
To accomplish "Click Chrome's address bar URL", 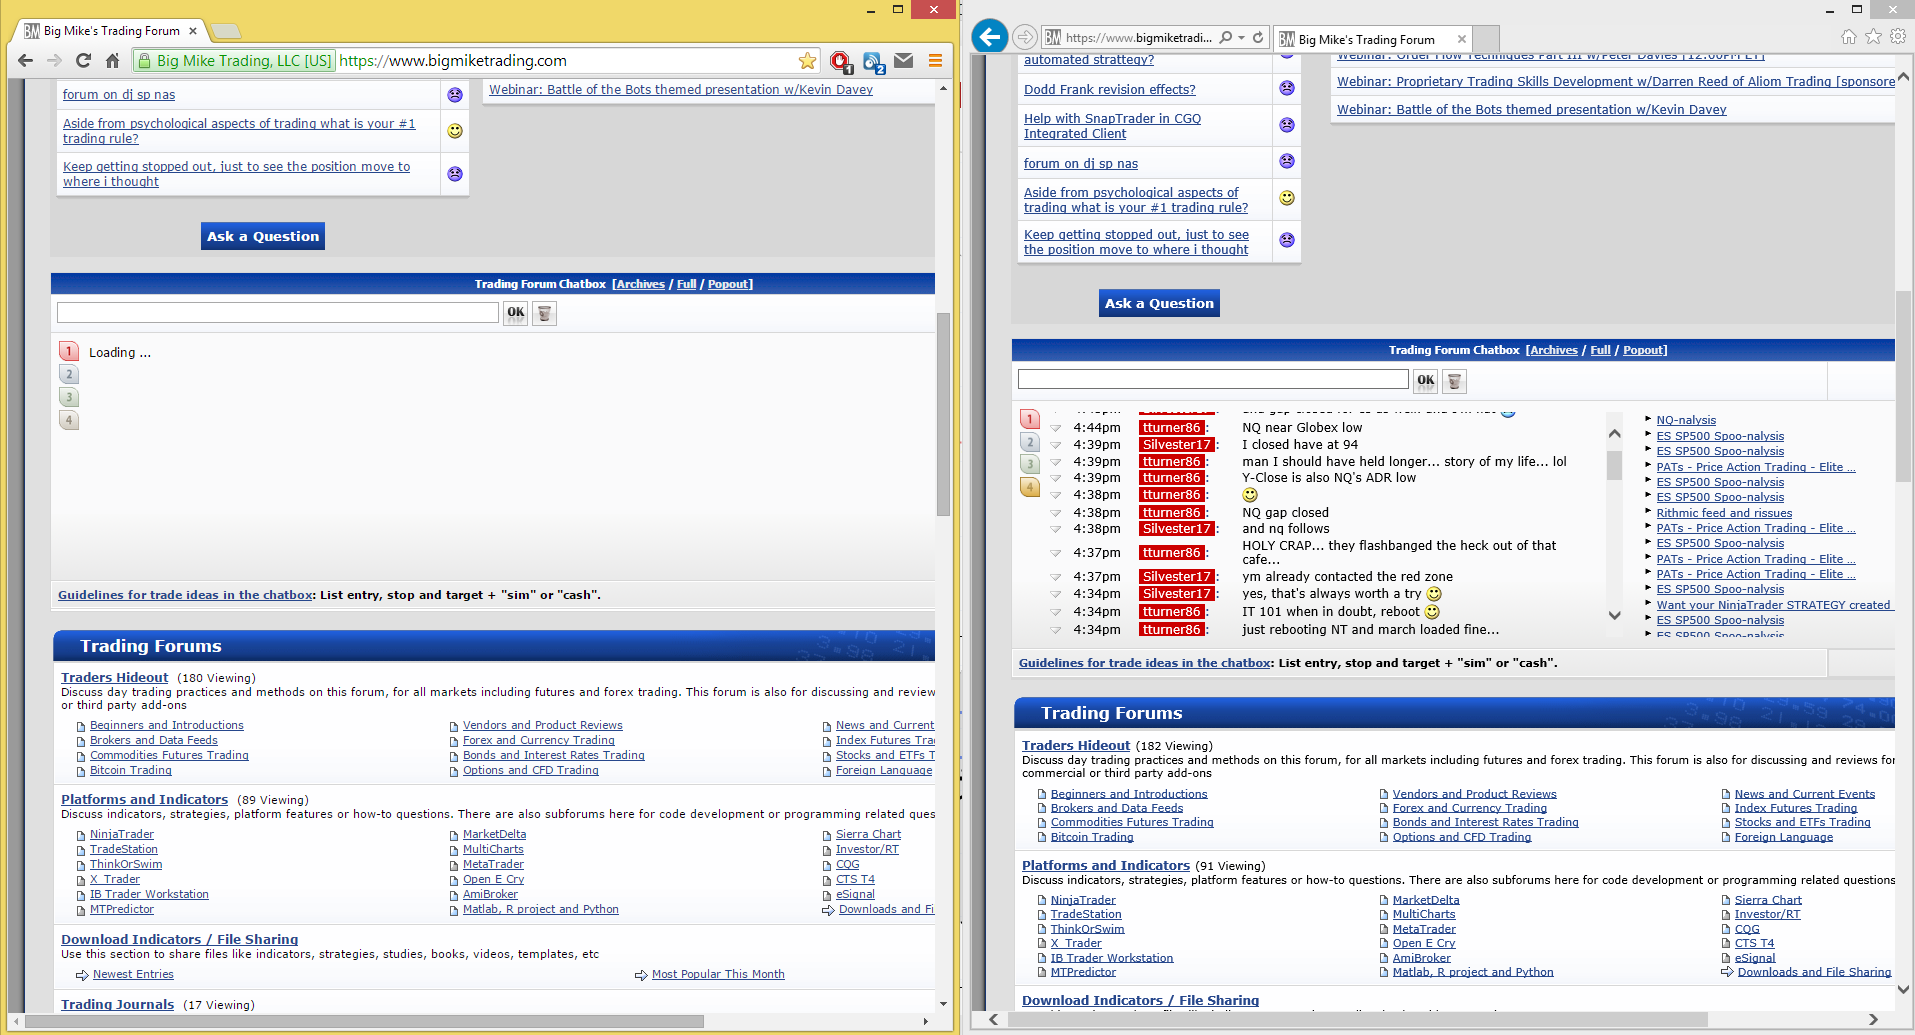I will pyautogui.click(x=452, y=61).
